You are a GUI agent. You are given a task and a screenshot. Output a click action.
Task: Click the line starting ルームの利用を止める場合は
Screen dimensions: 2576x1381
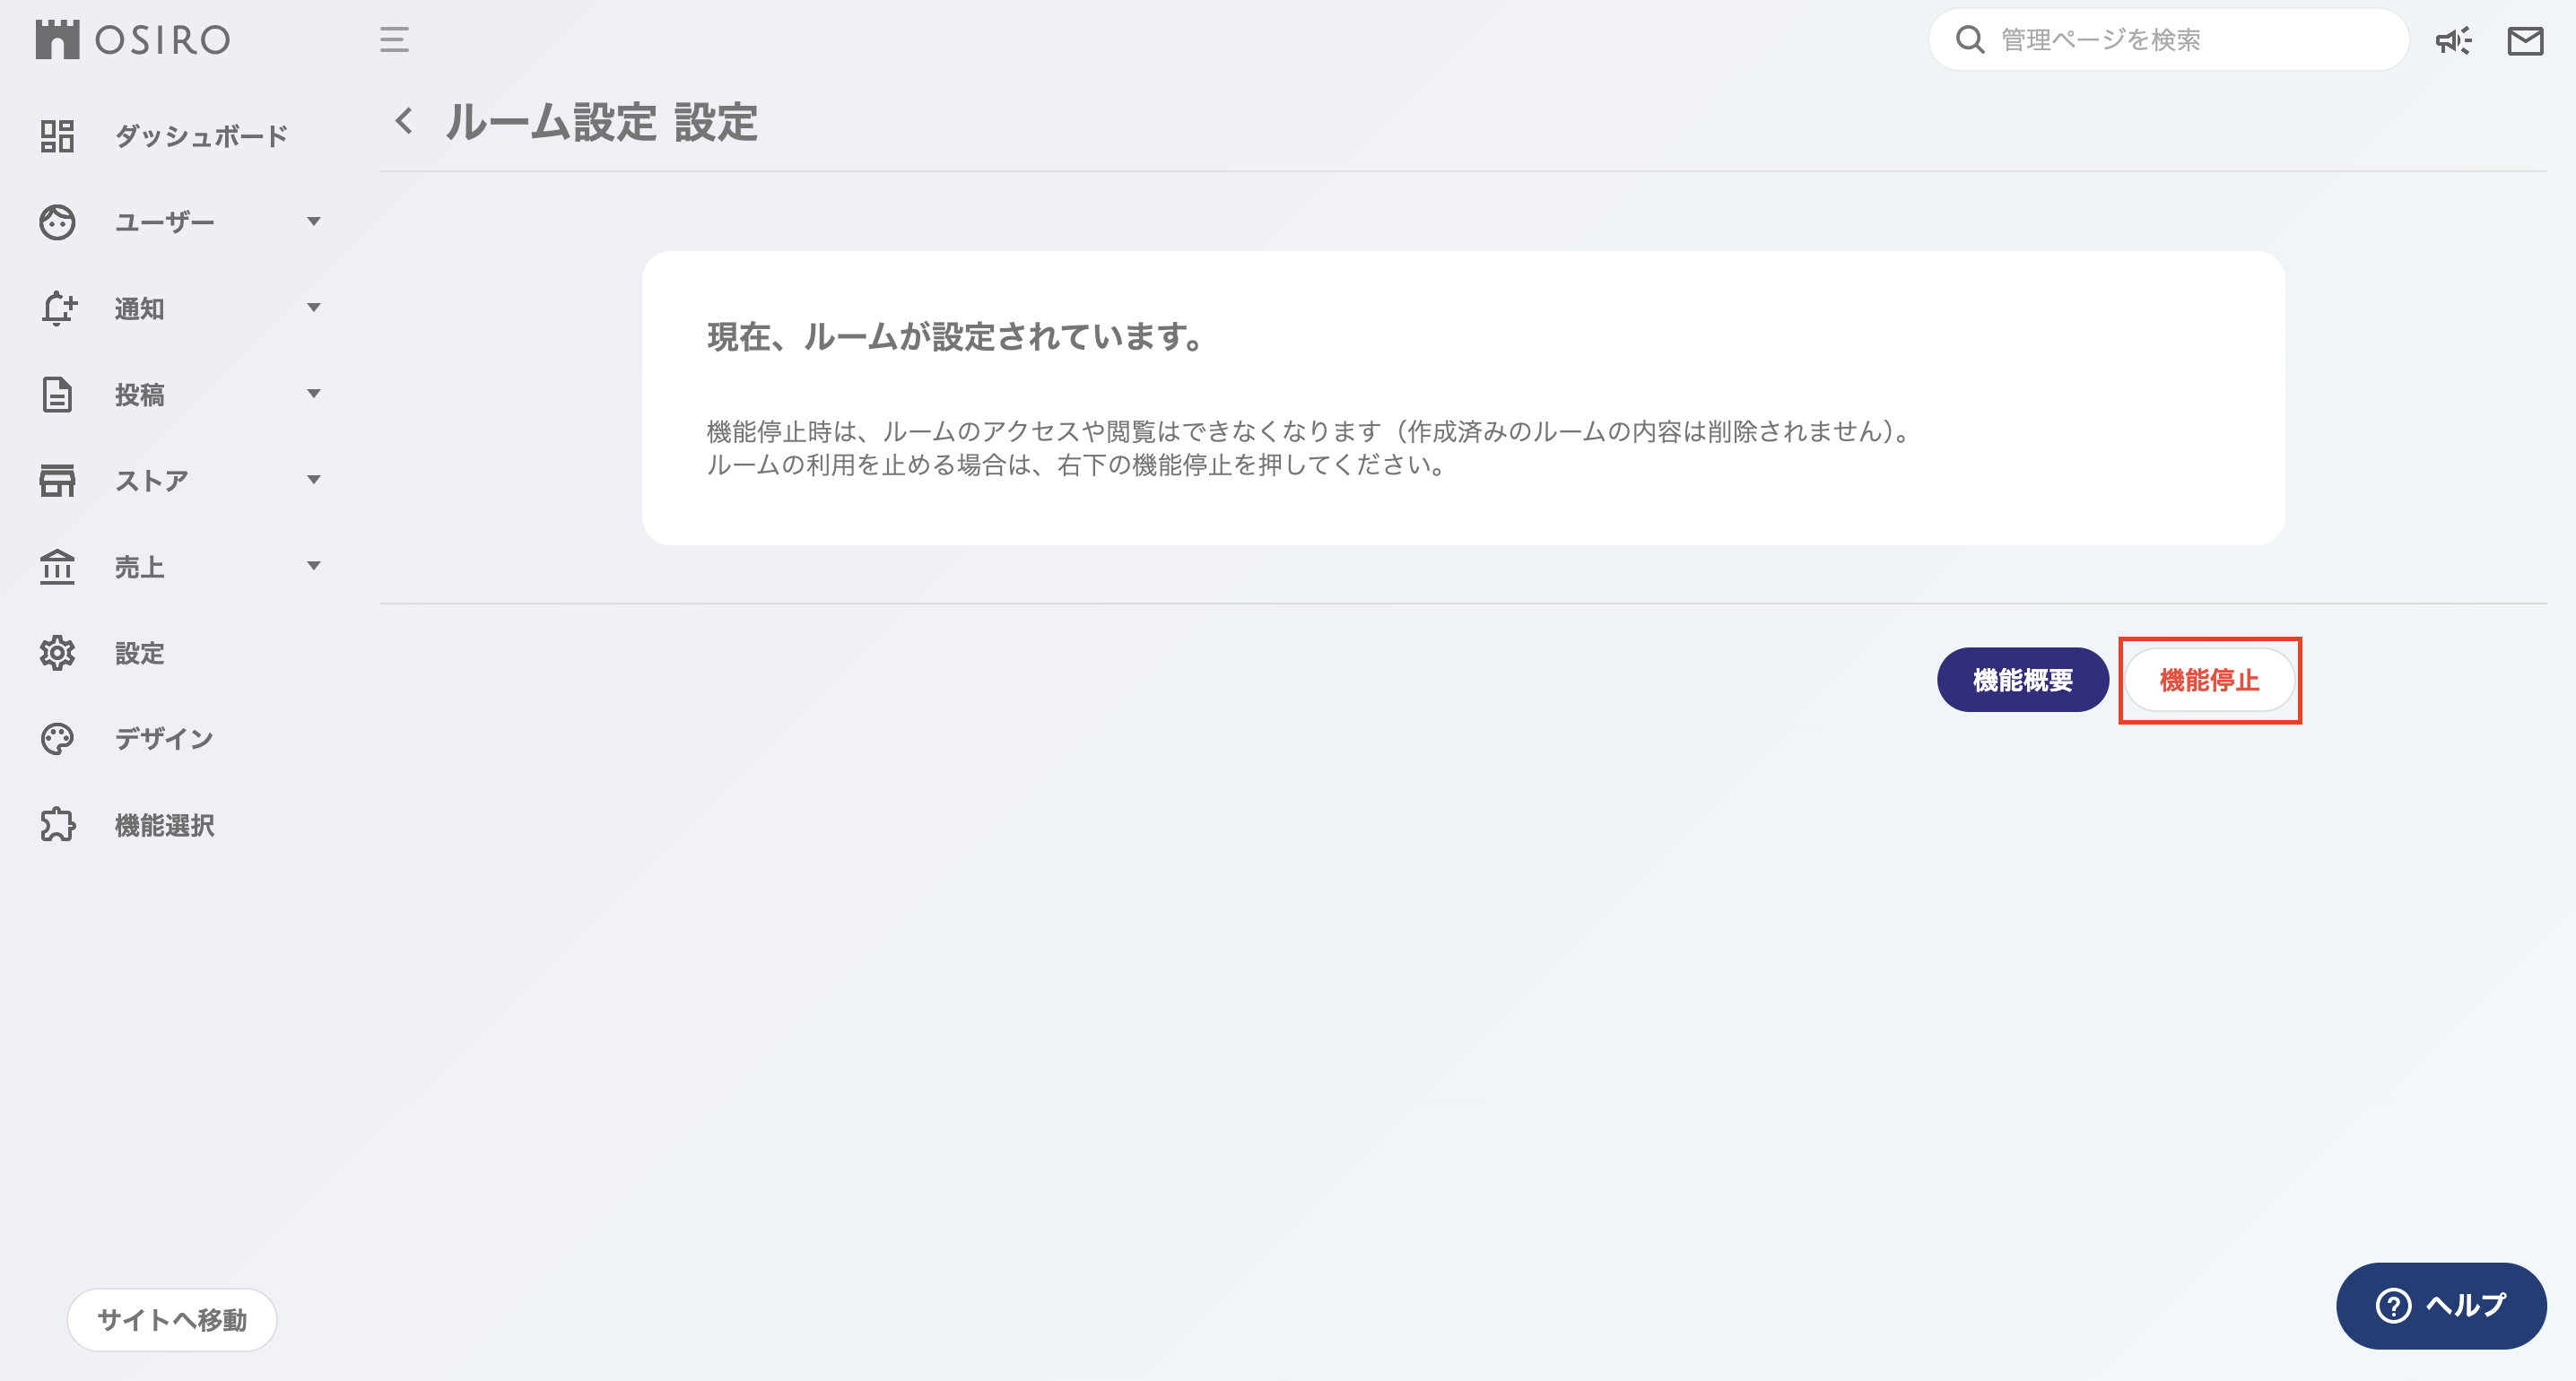(x=1077, y=465)
